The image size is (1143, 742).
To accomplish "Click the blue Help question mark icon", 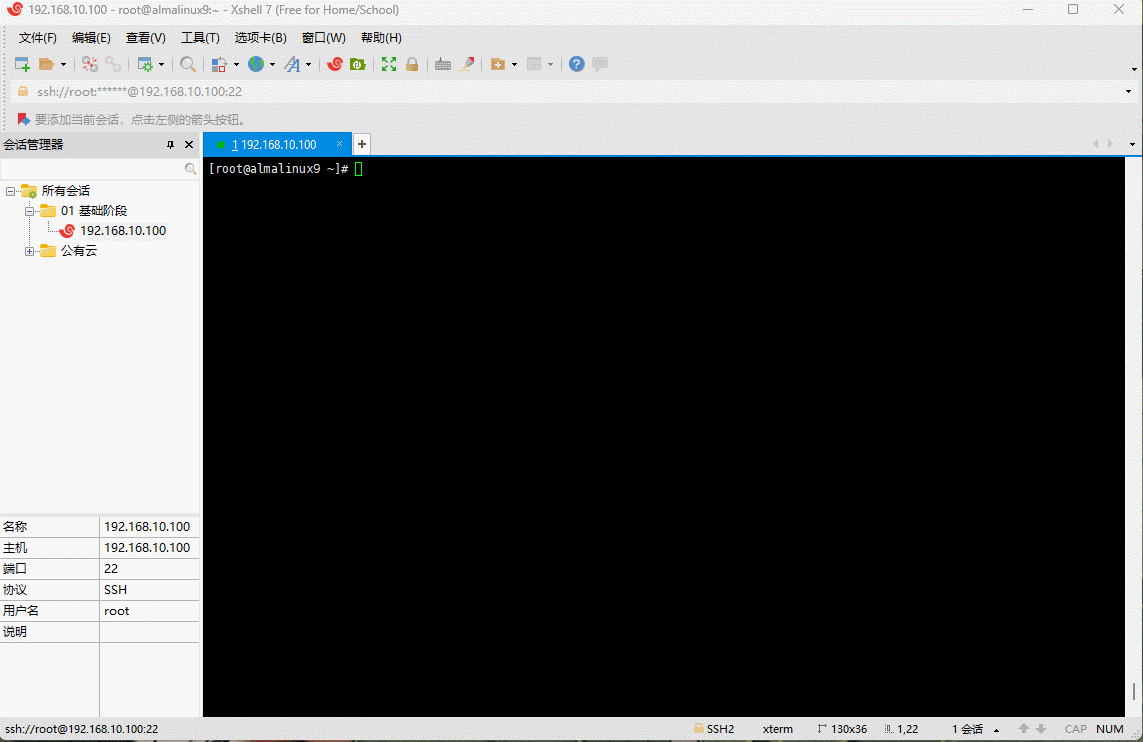I will pos(577,64).
